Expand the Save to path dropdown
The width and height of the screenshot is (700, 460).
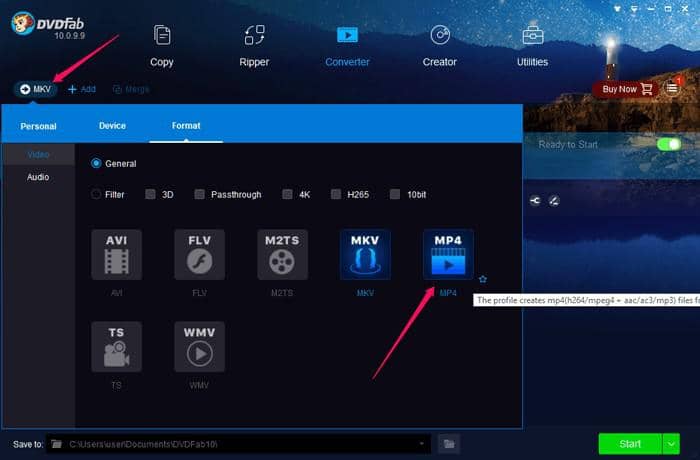[424, 443]
